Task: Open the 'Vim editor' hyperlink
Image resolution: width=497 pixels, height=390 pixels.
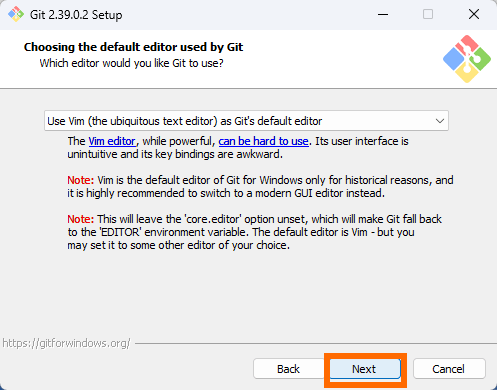Action: point(112,141)
